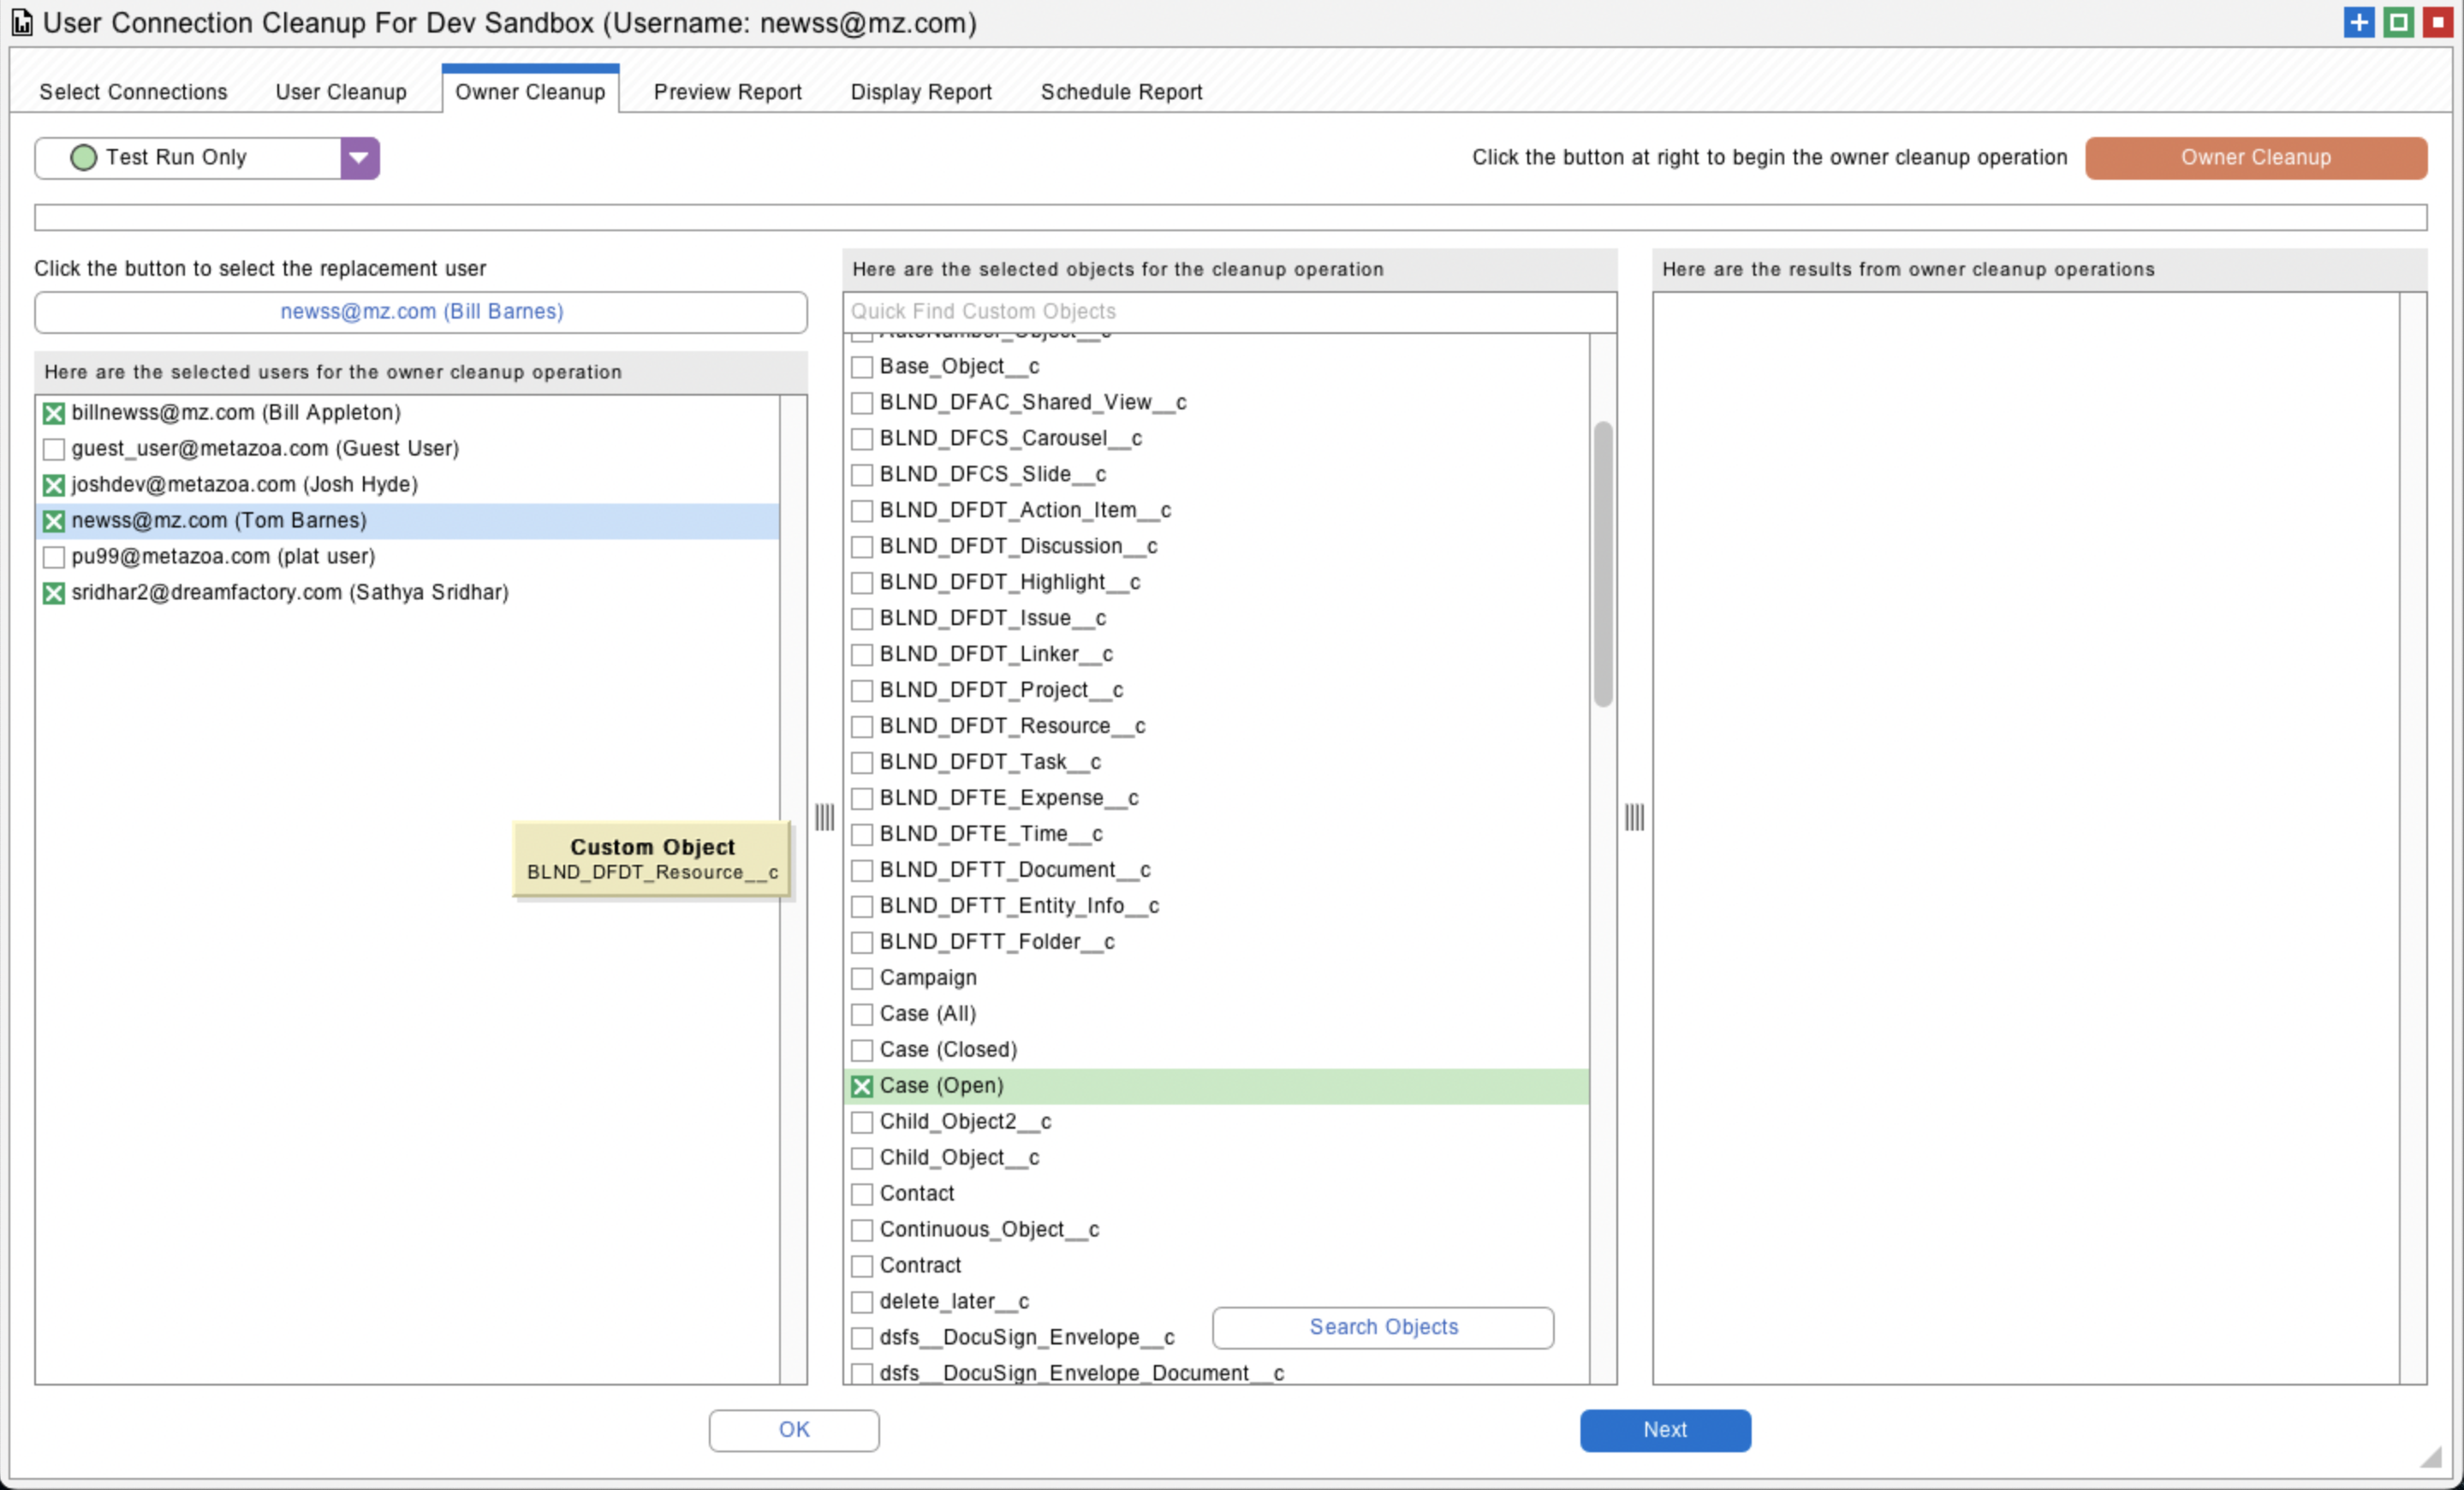Check the Campaign object checkbox
The height and width of the screenshot is (1490, 2464).
click(862, 978)
